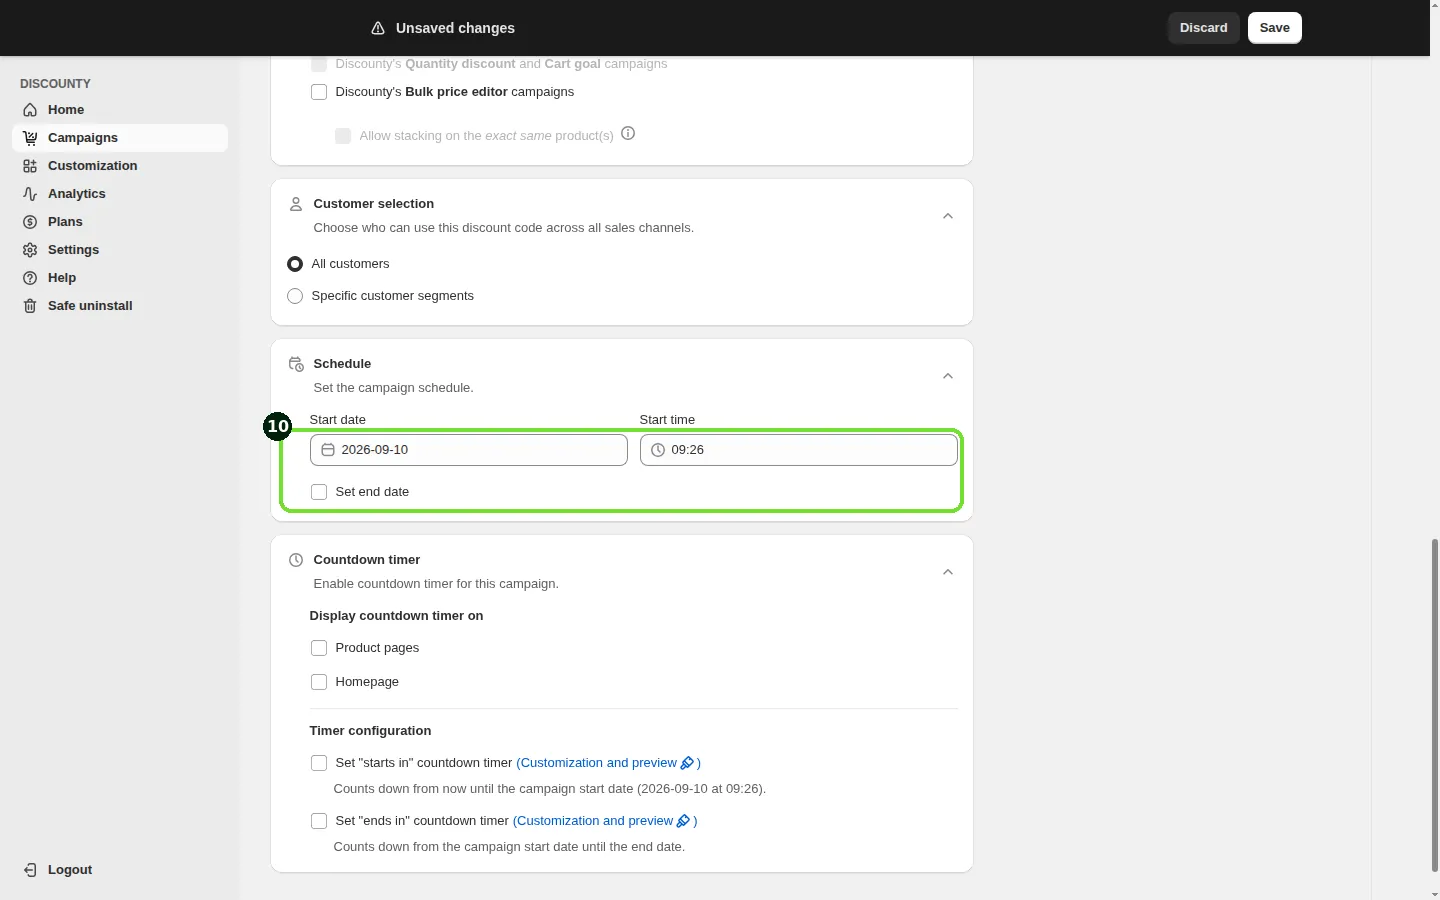Click the Customization grid icon
1440x900 pixels.
click(x=30, y=166)
